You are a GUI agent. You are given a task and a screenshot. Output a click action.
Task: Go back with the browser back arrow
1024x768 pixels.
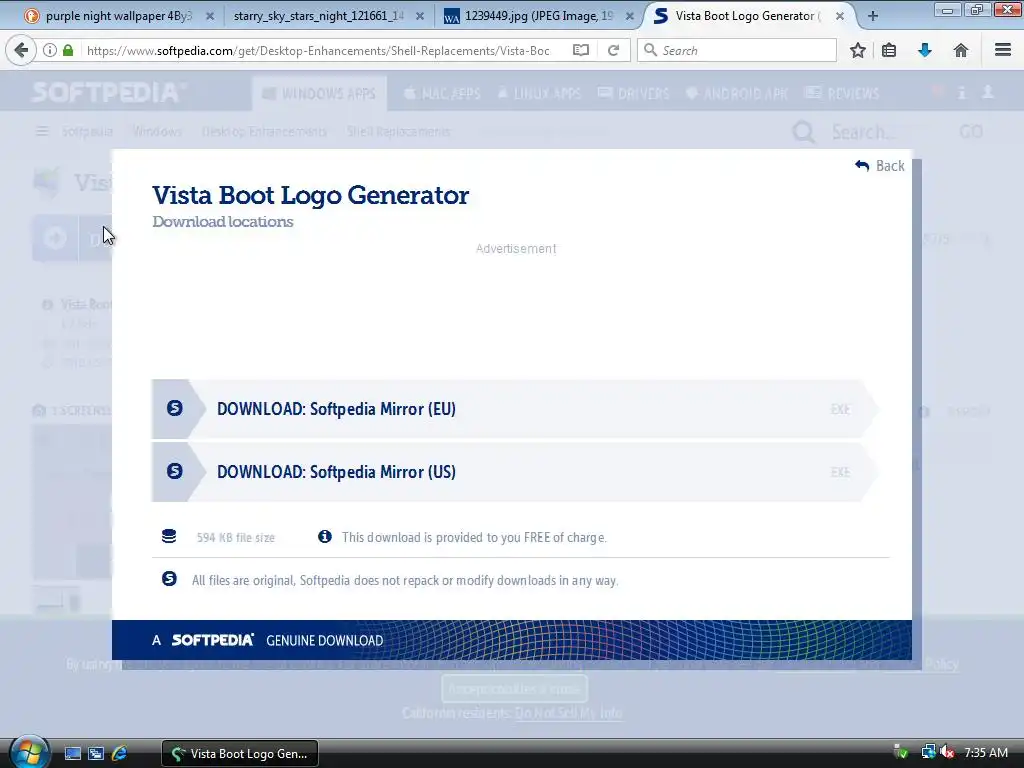tap(21, 50)
